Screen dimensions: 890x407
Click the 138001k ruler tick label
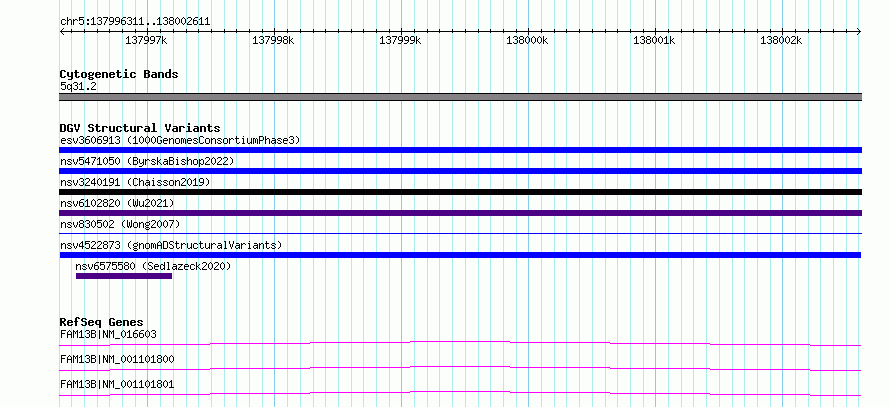pyautogui.click(x=654, y=40)
